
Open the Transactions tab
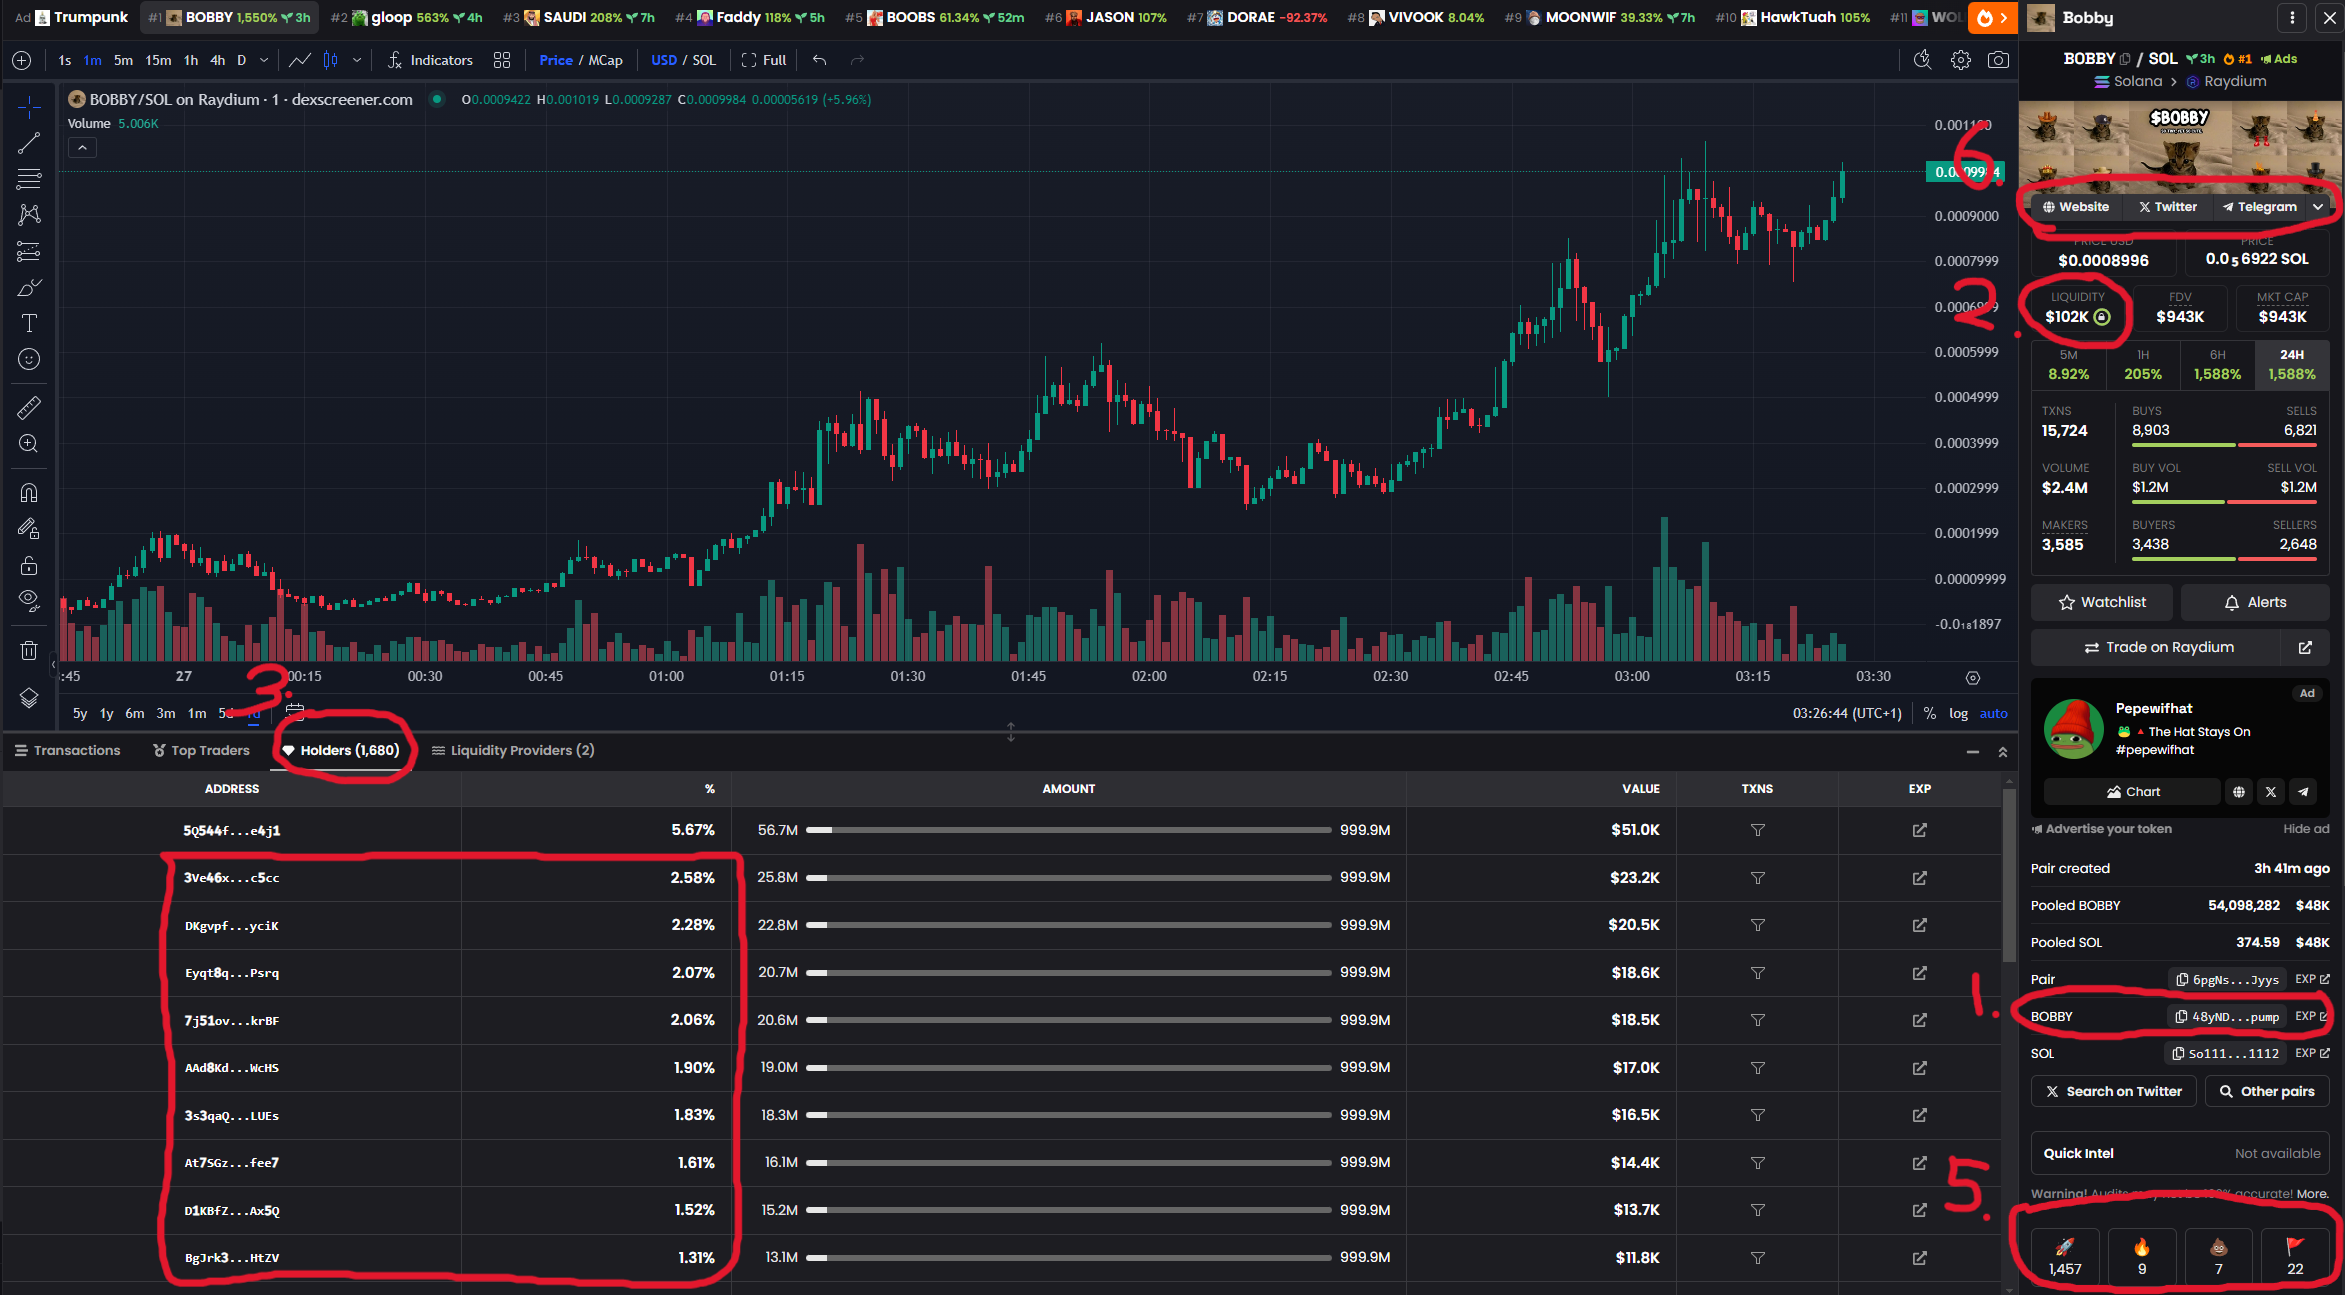click(67, 750)
